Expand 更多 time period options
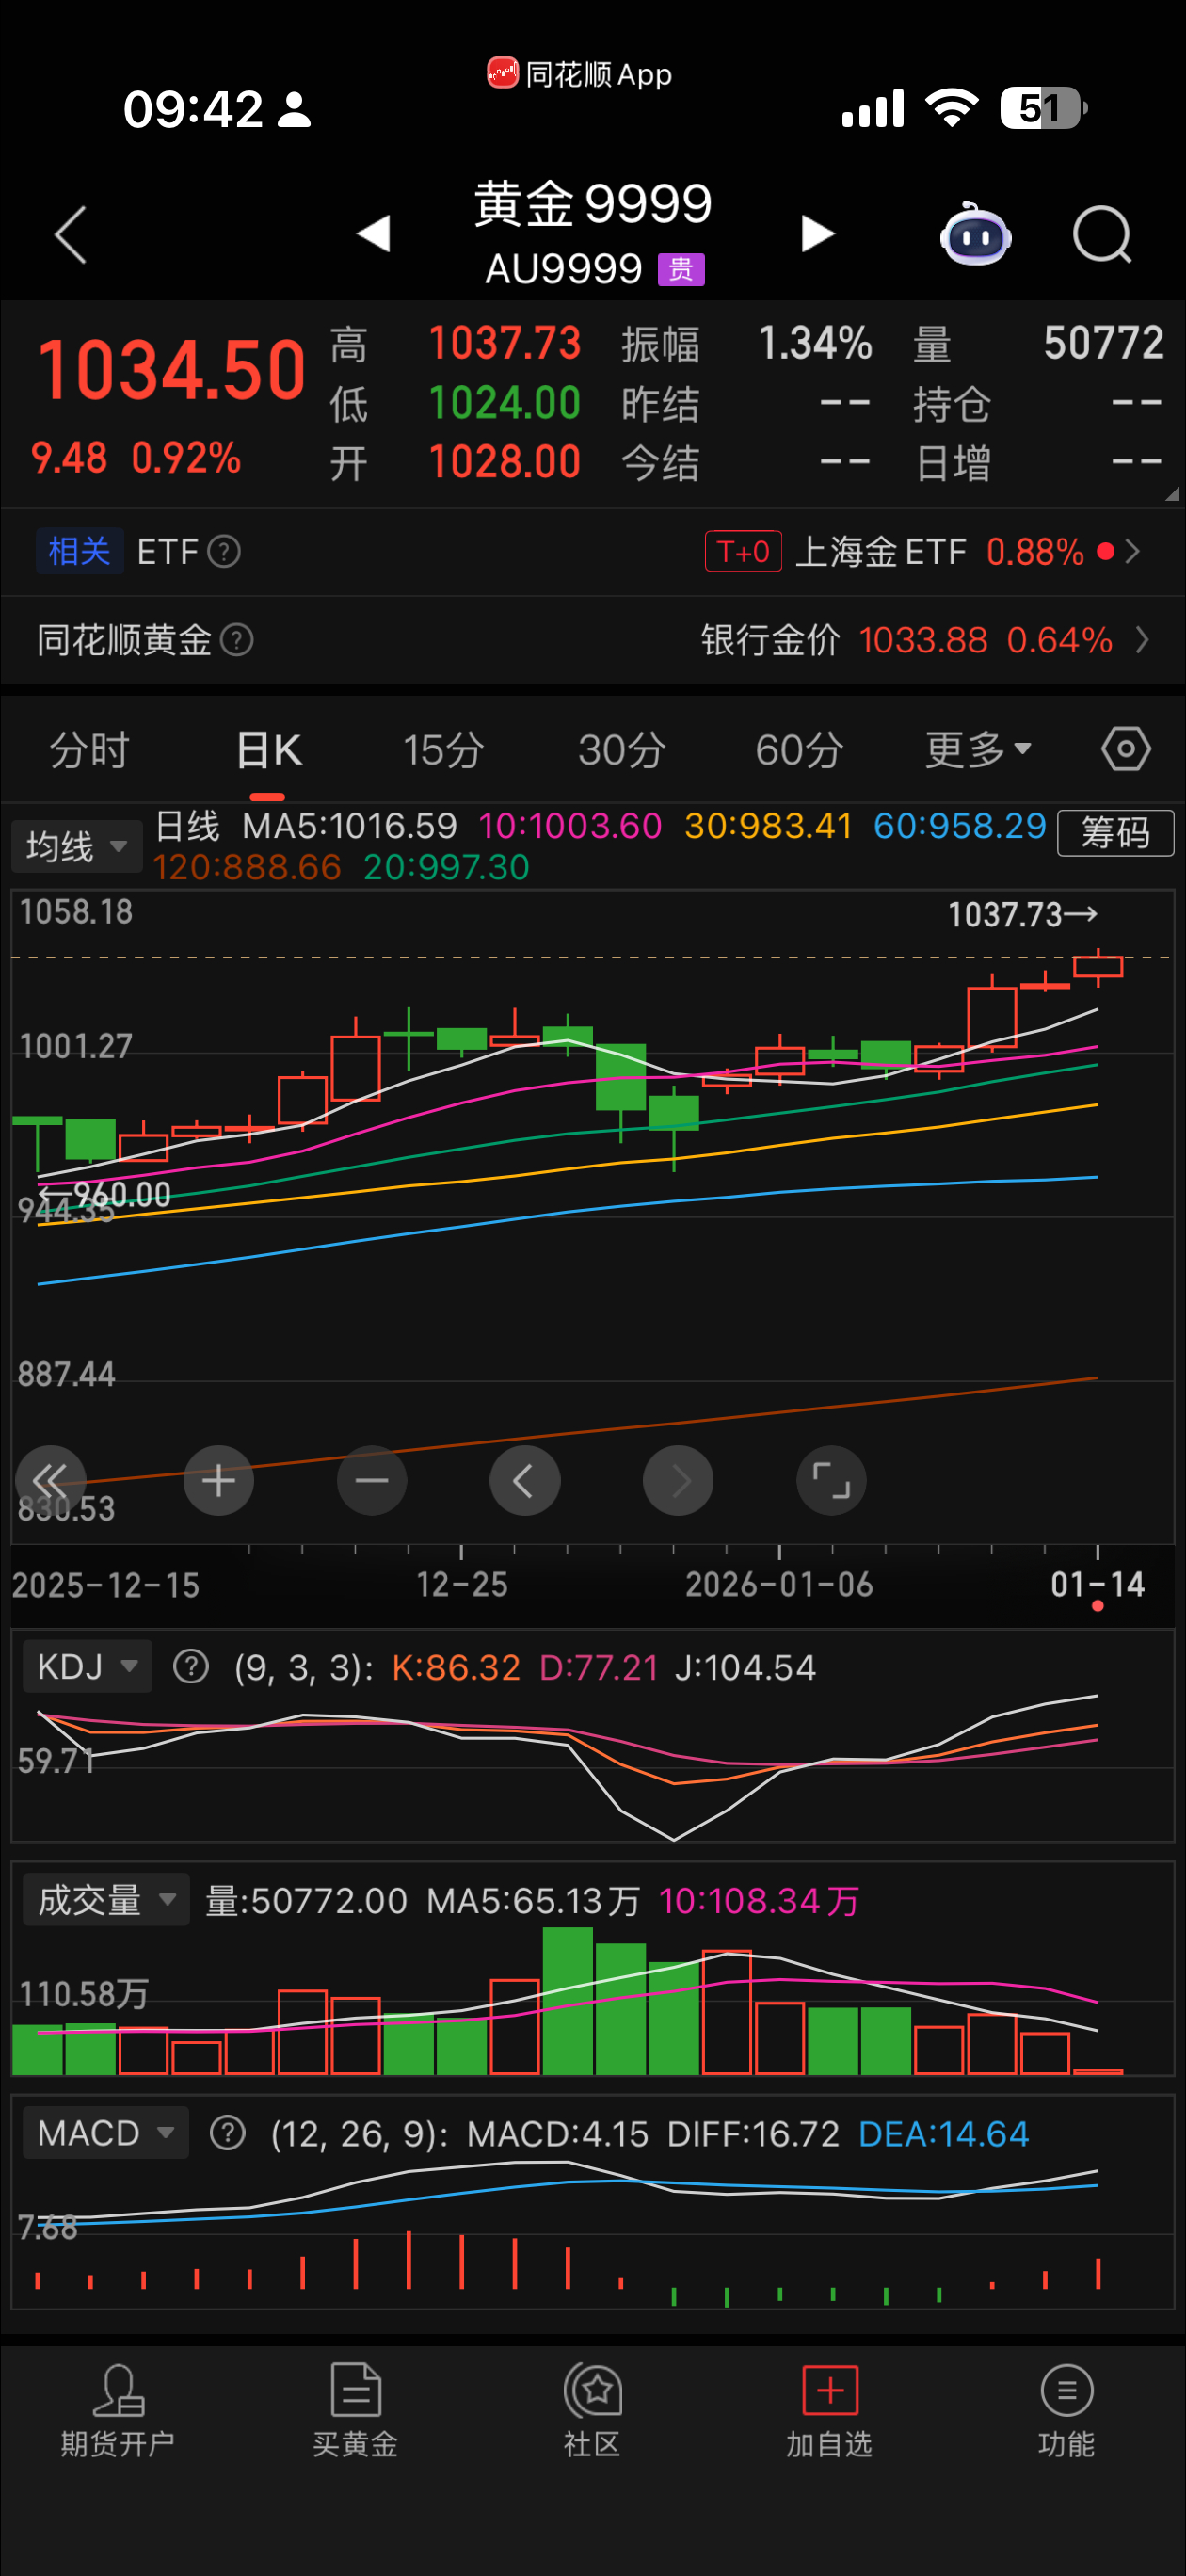The width and height of the screenshot is (1186, 2576). (x=978, y=749)
